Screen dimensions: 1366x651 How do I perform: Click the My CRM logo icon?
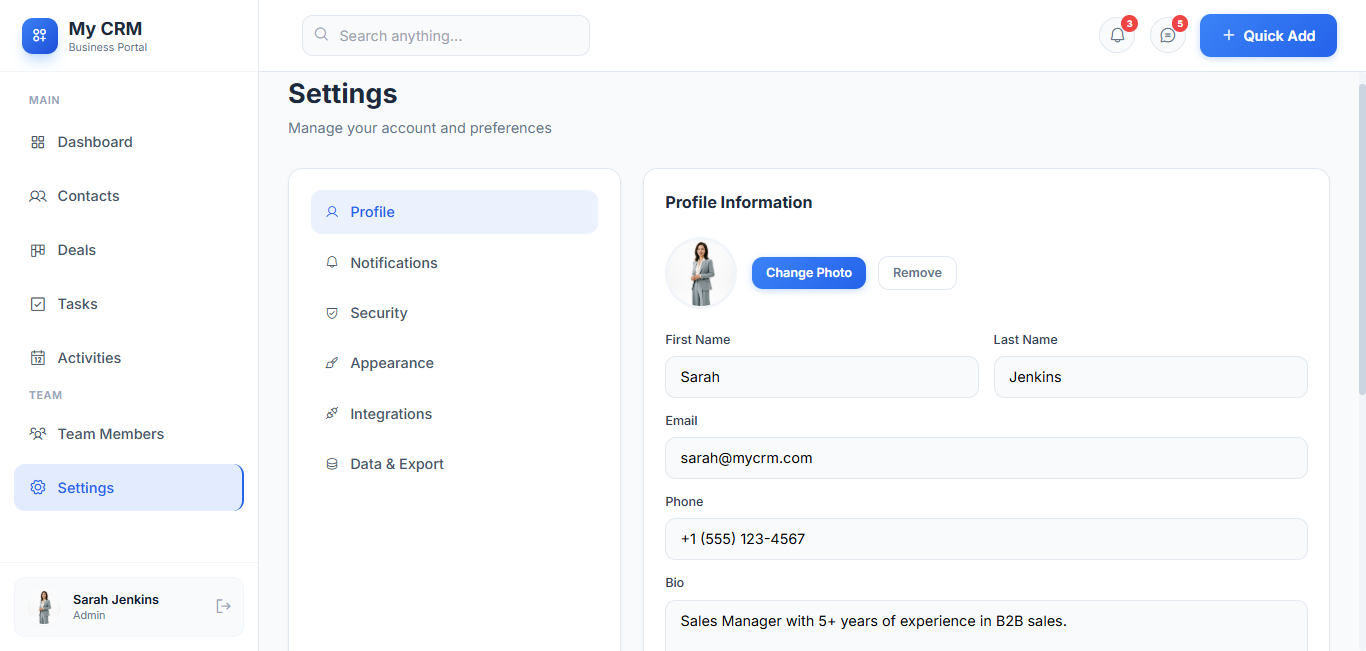(40, 35)
